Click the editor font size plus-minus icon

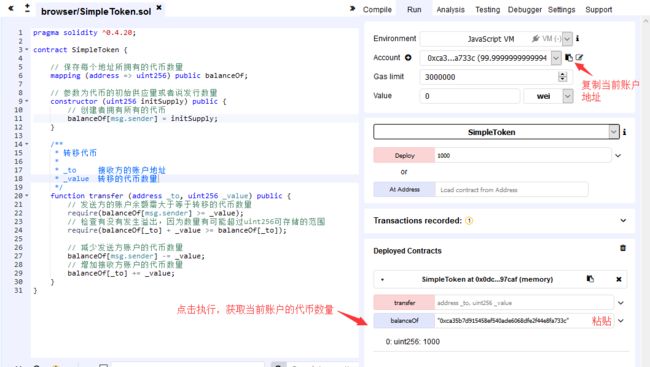pos(27,8)
